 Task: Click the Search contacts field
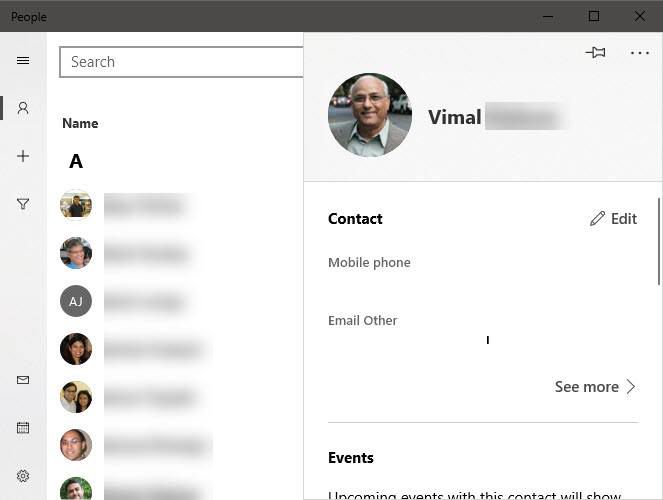click(181, 62)
